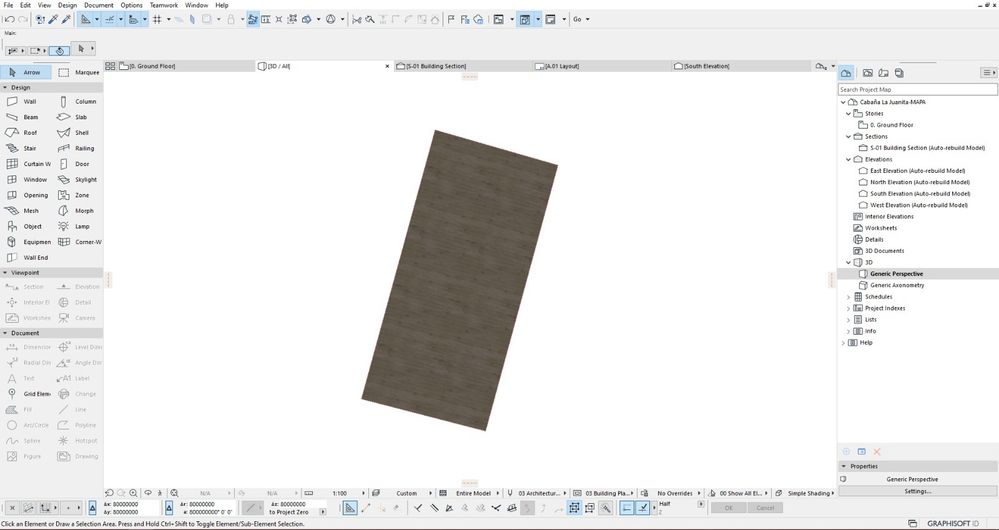Collapse the Design toolbox section
Image resolution: width=999 pixels, height=530 pixels.
click(x=5, y=87)
